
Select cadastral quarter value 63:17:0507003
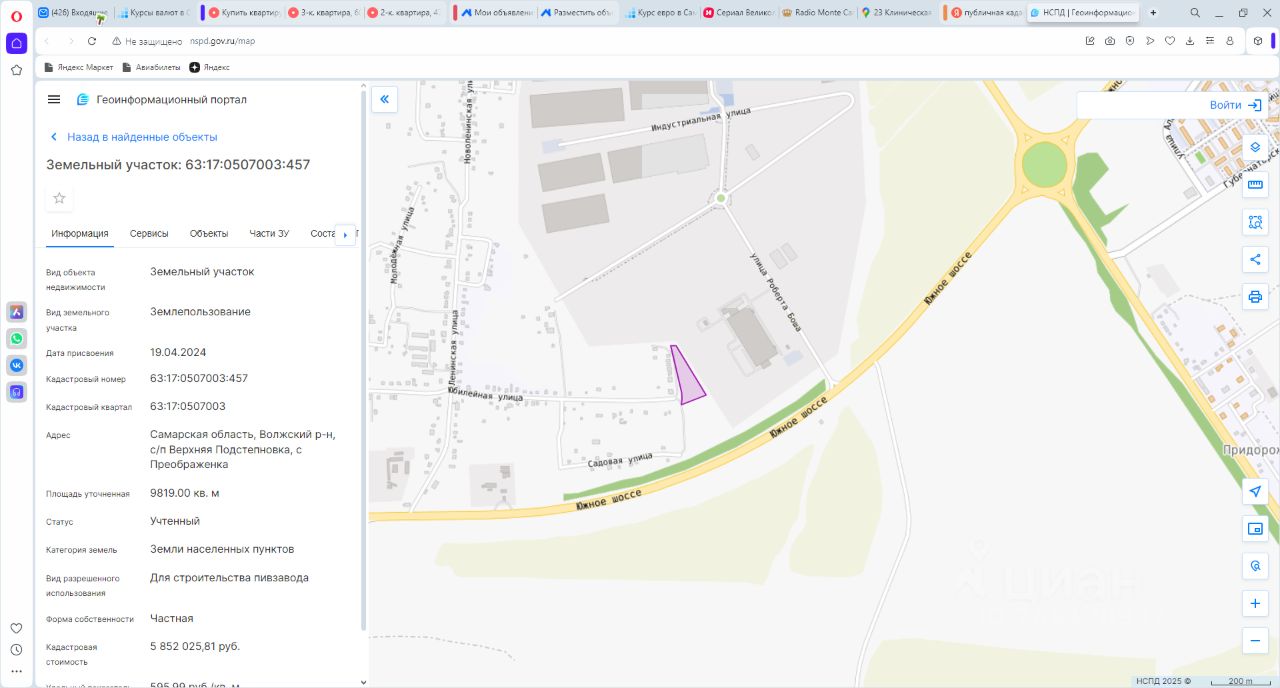click(x=188, y=406)
